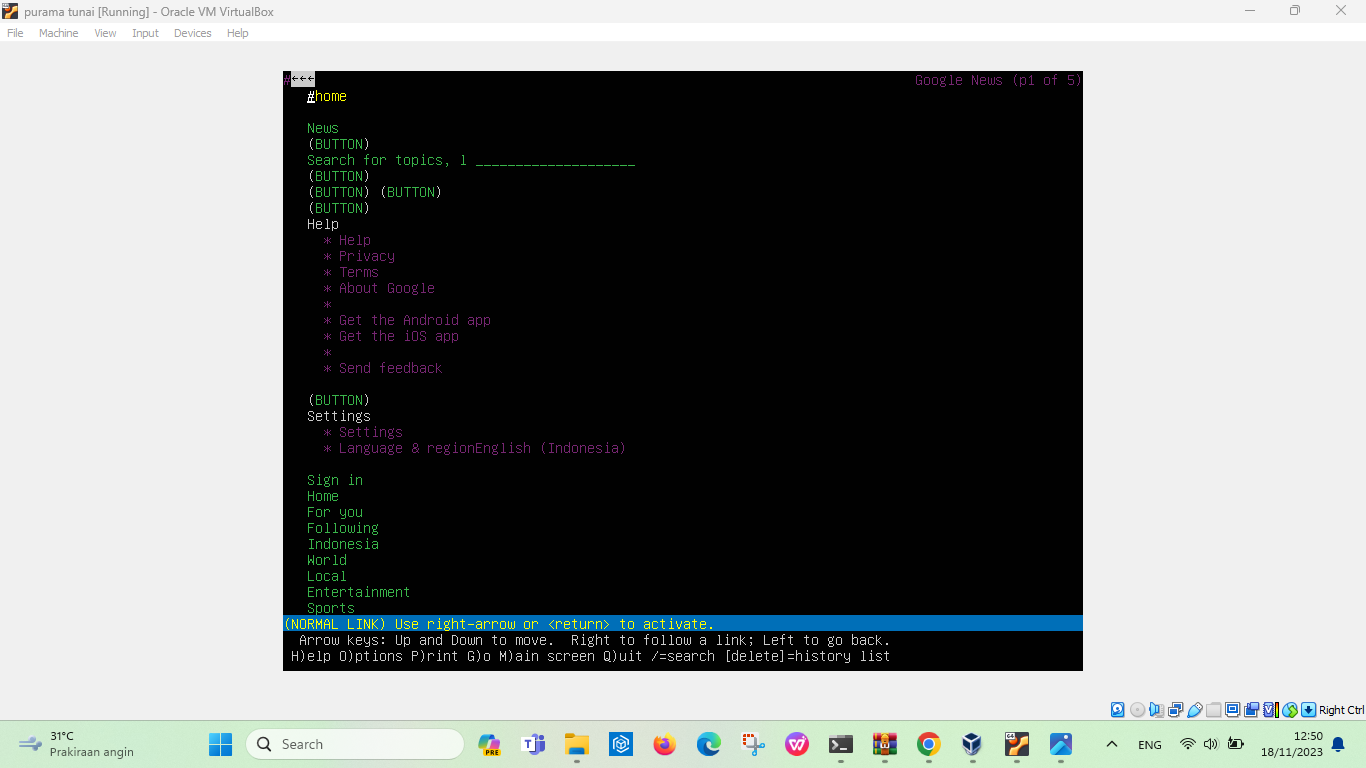Switch to the Terminal taskbar icon

tap(841, 744)
